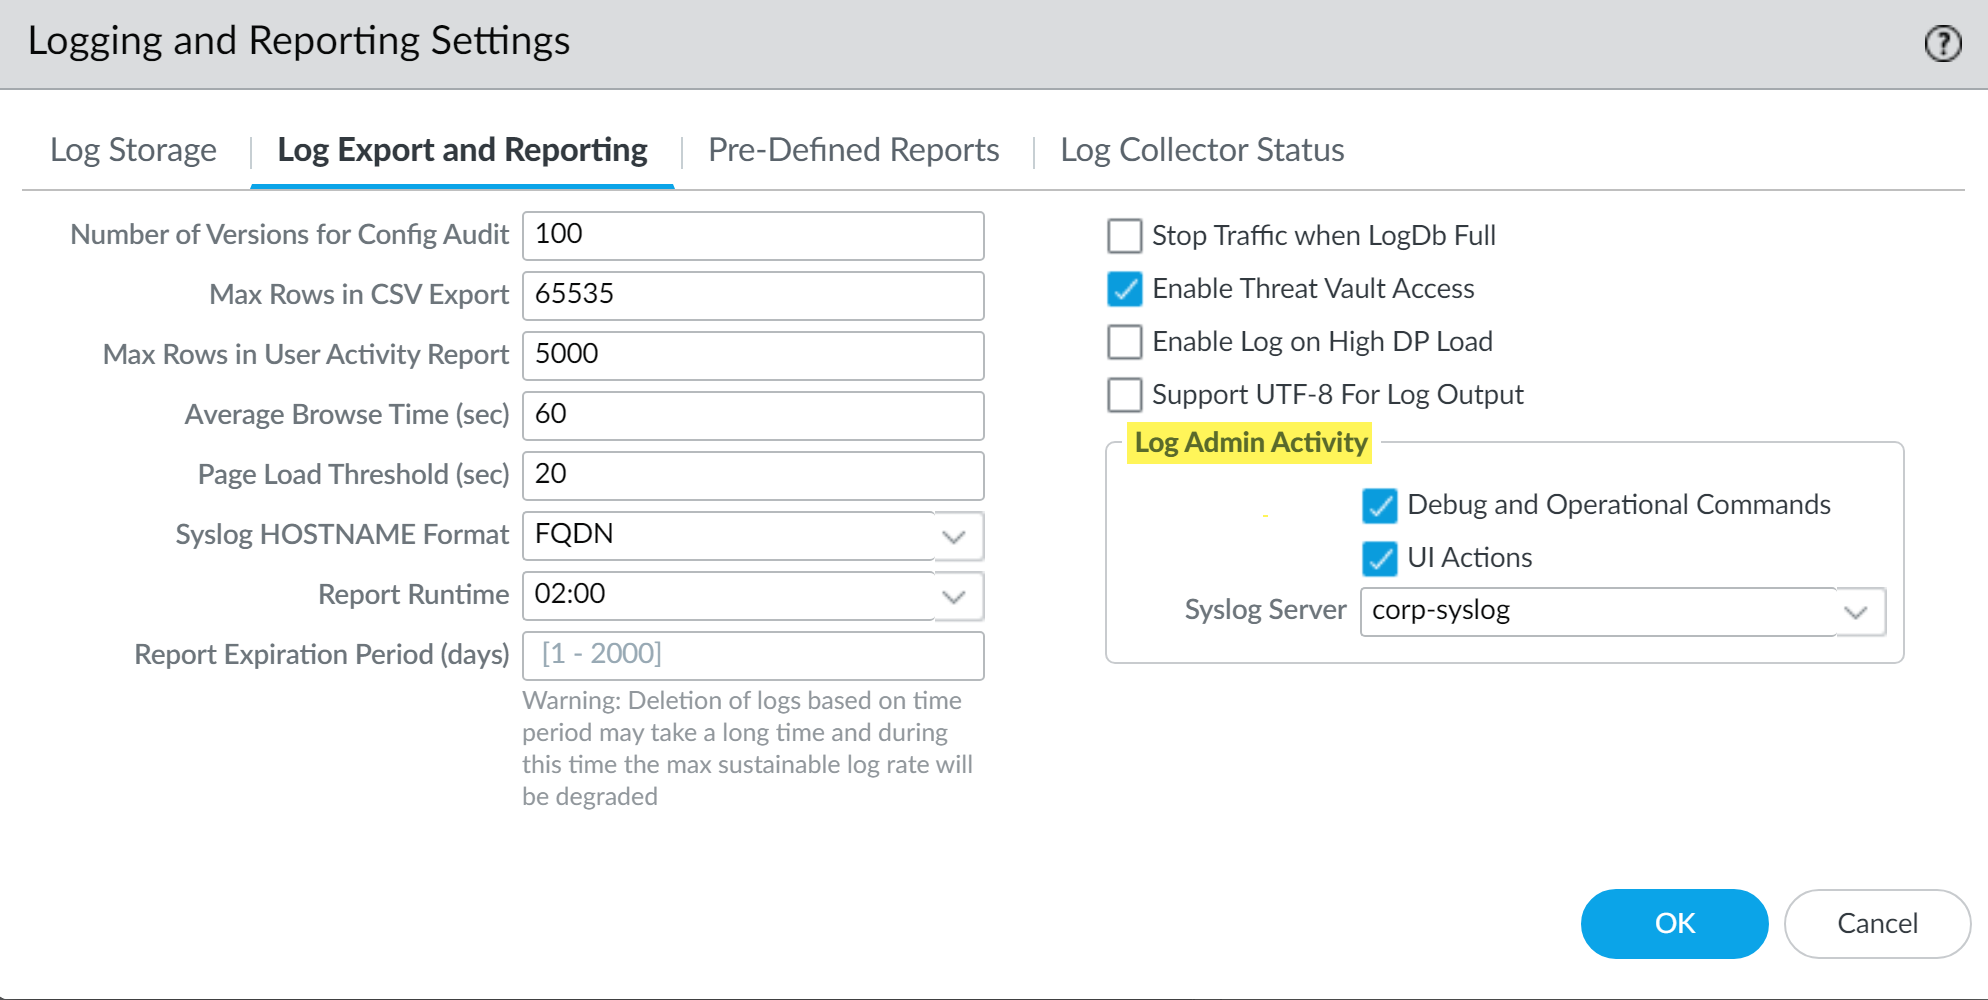Uncheck Debug and Operational Commands
Viewport: 1988px width, 1000px height.
click(x=1380, y=506)
